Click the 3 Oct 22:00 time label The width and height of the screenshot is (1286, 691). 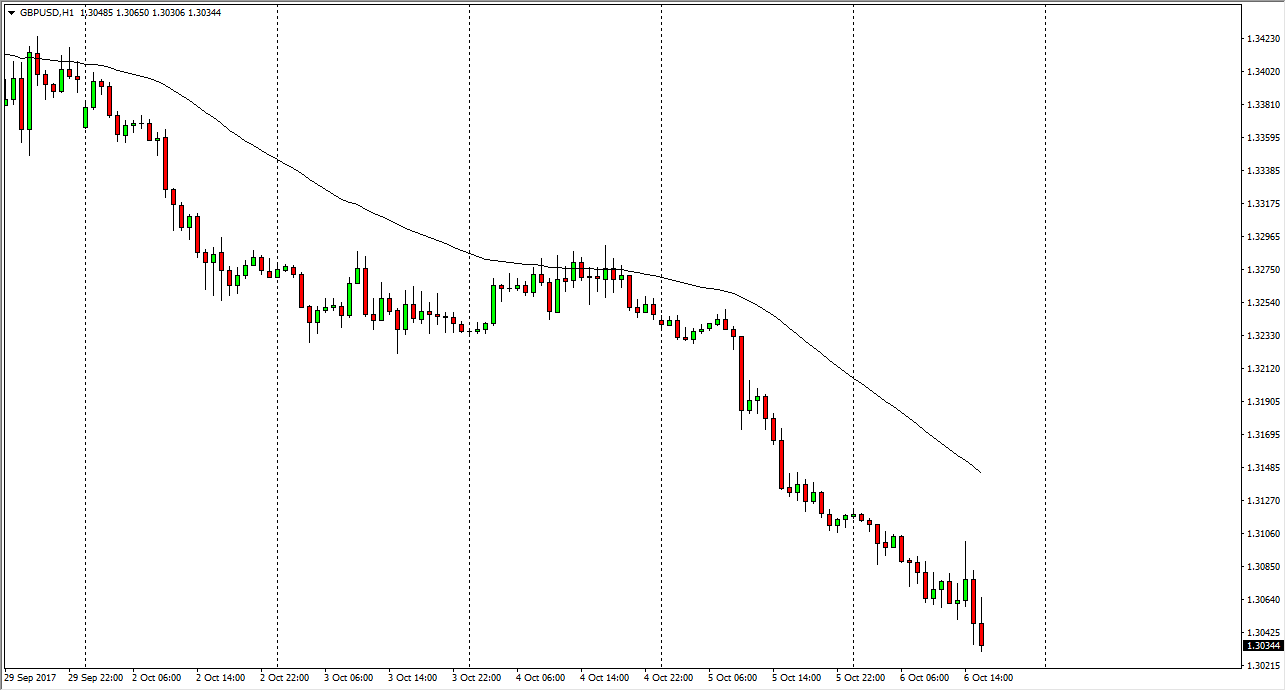point(476,678)
